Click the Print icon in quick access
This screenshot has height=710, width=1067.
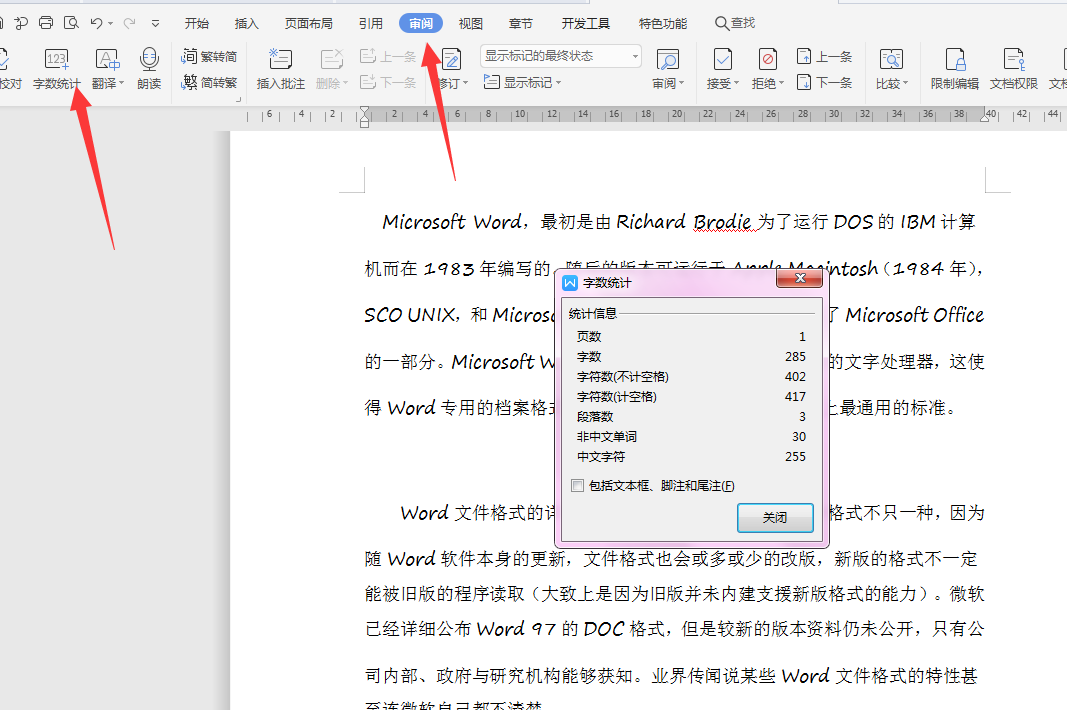click(46, 23)
